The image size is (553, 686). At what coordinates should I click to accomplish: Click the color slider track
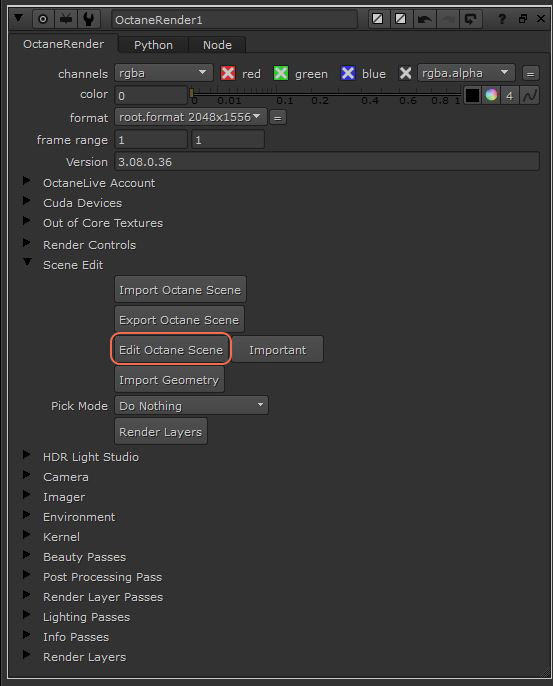(x=326, y=95)
